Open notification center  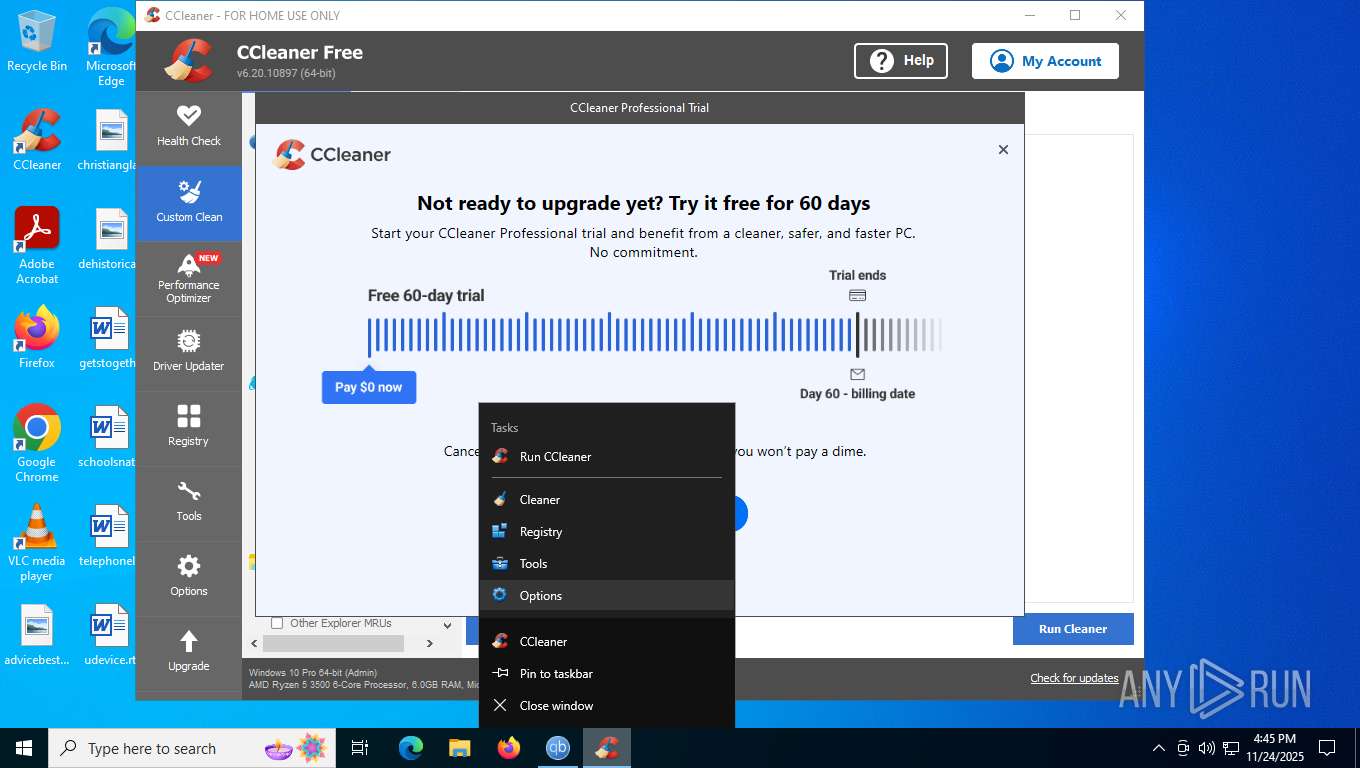(1327, 748)
